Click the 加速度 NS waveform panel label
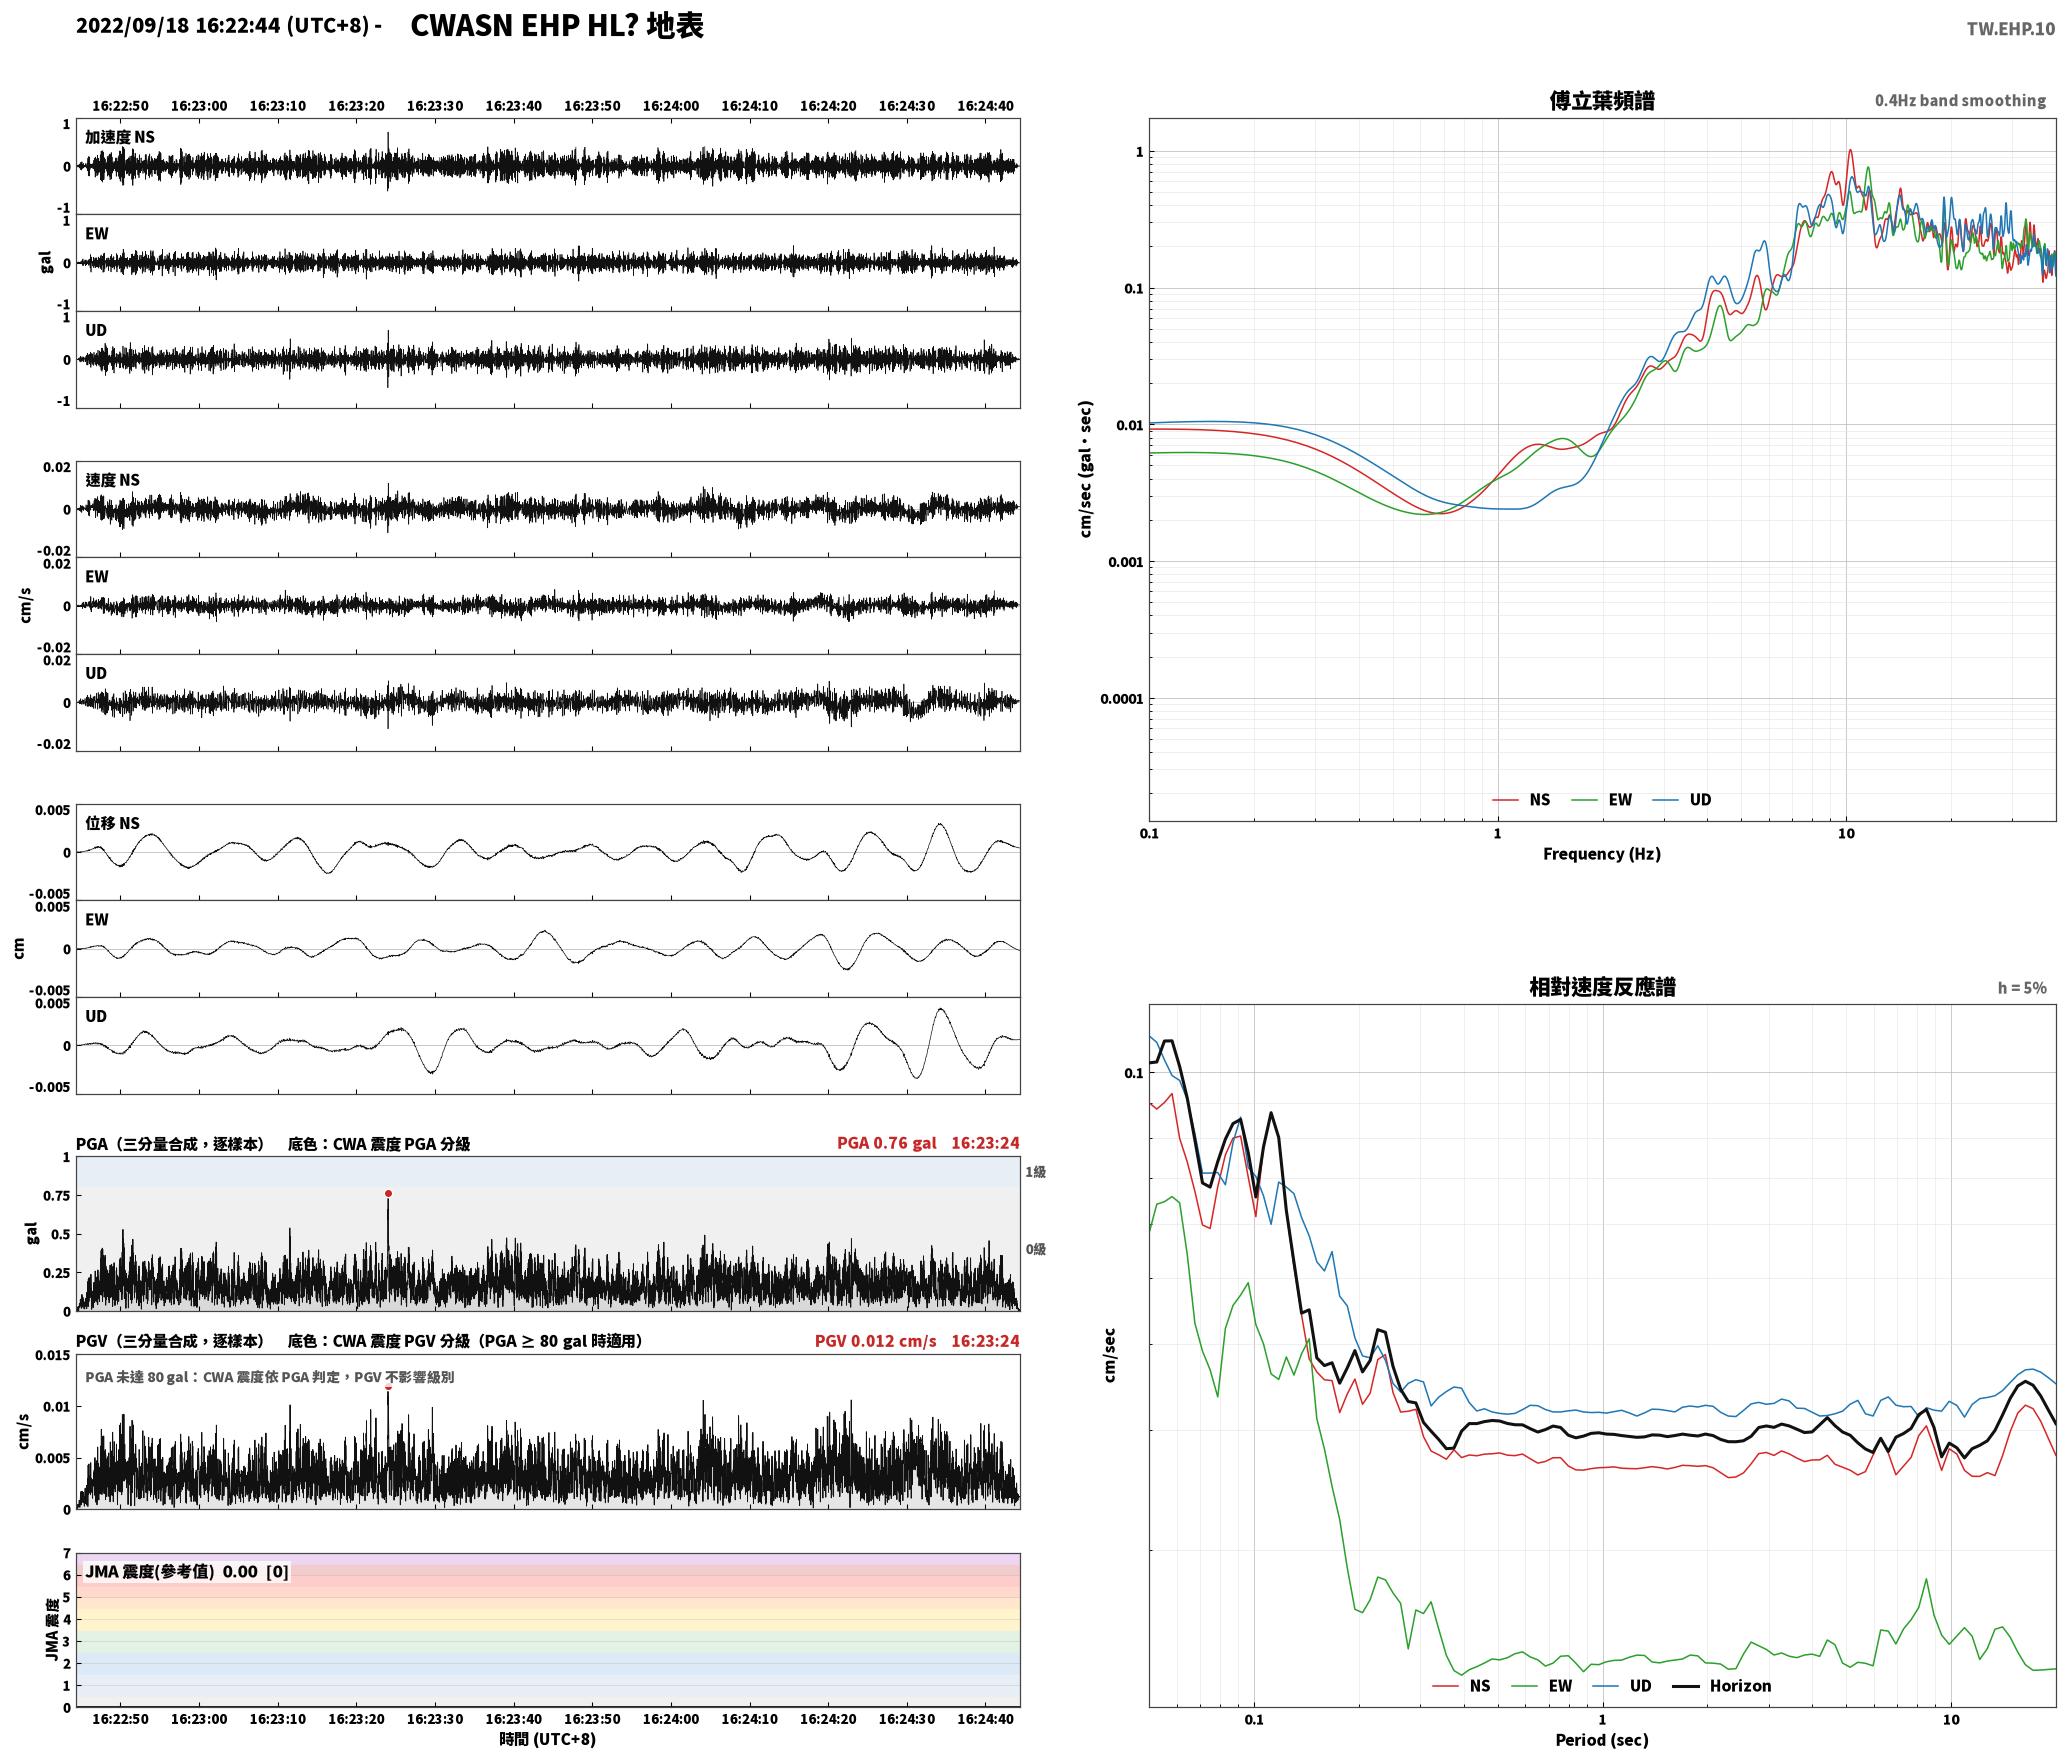2066x1760 pixels. point(120,137)
